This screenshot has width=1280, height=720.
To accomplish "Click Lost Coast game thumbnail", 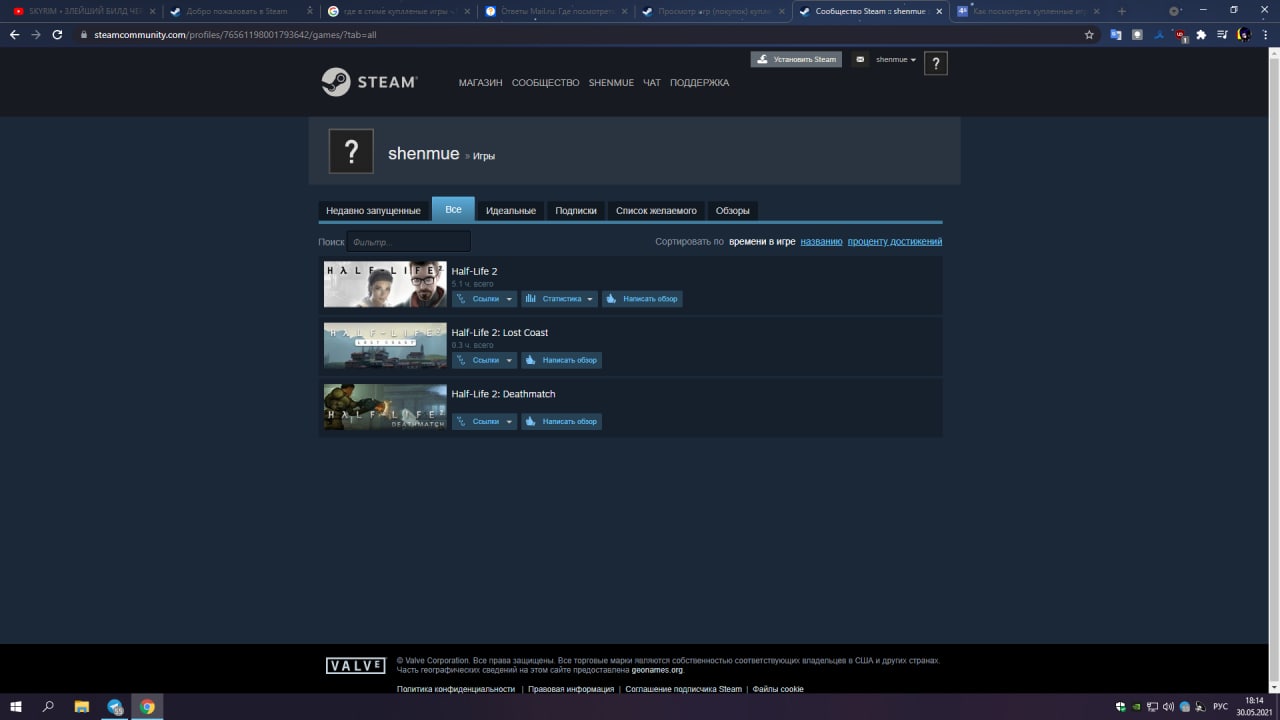I will (x=385, y=345).
